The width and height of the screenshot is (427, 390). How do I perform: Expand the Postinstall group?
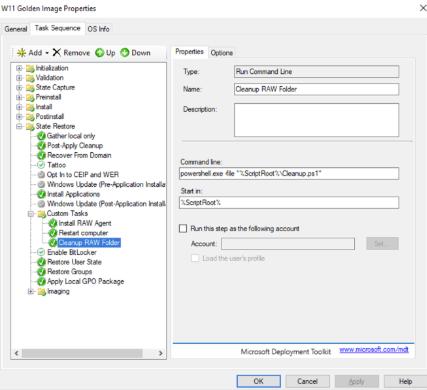19,117
